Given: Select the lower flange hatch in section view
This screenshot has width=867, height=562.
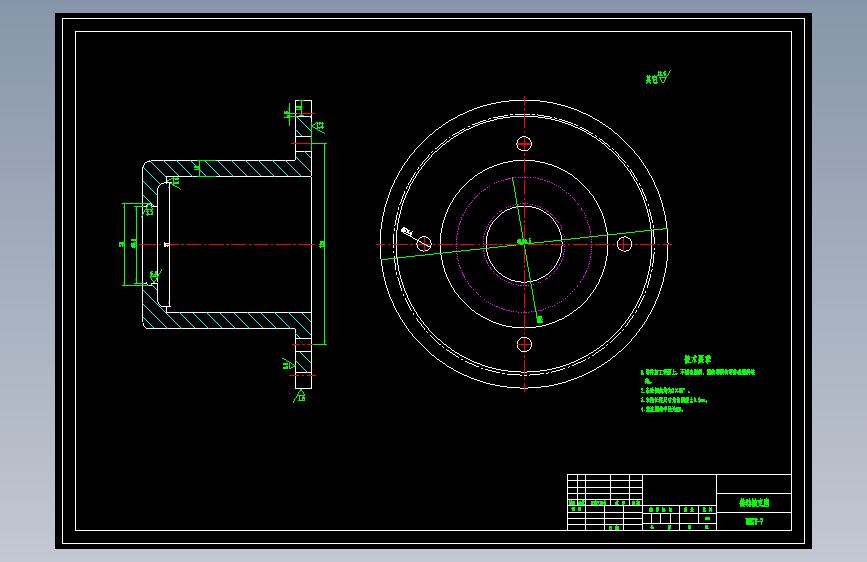Looking at the screenshot, I should point(303,360).
